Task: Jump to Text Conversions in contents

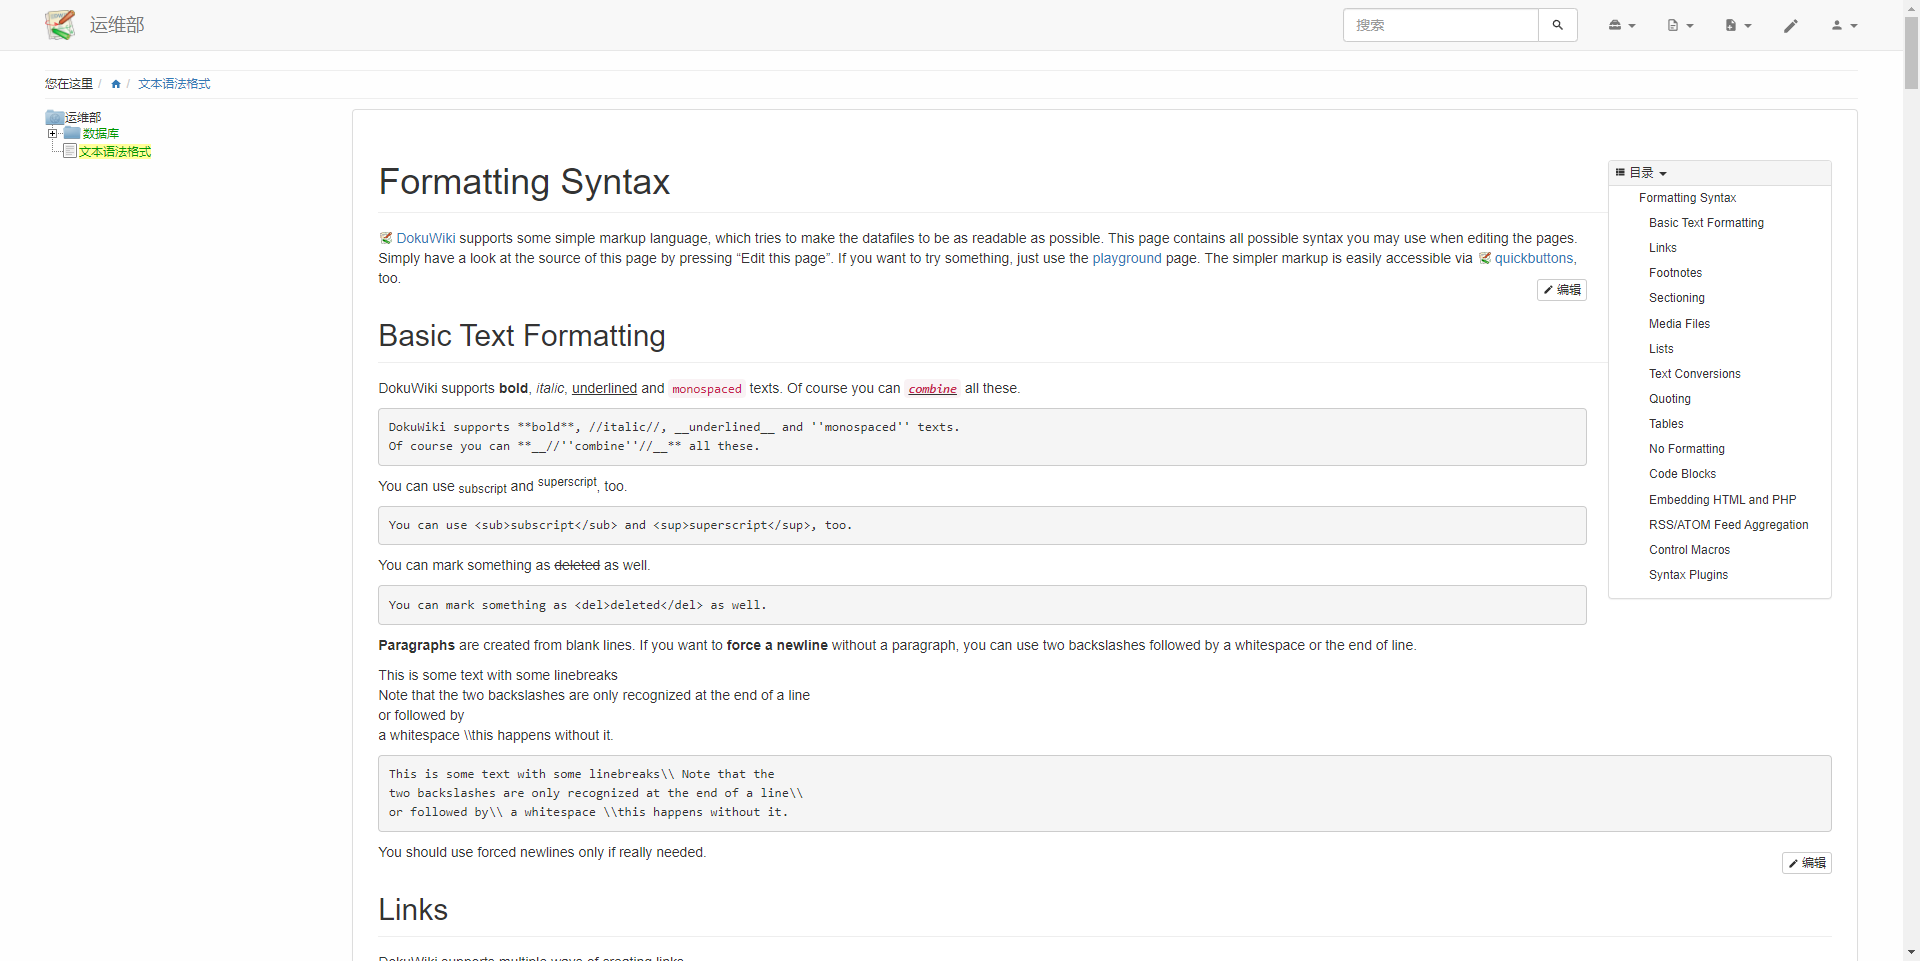Action: pos(1694,374)
